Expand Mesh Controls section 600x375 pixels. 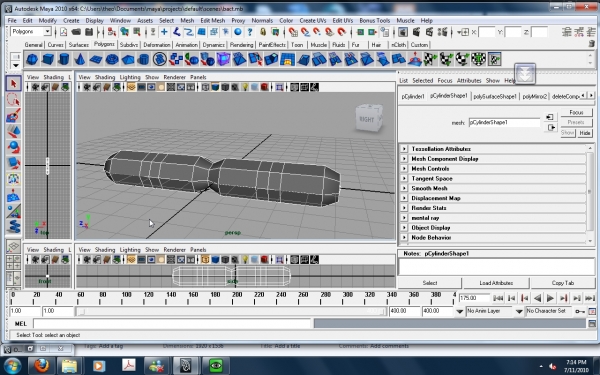(x=404, y=169)
